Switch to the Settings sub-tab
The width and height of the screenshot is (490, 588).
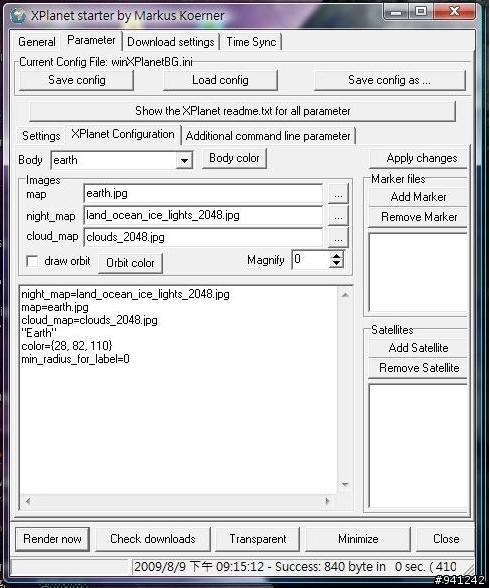(41, 135)
